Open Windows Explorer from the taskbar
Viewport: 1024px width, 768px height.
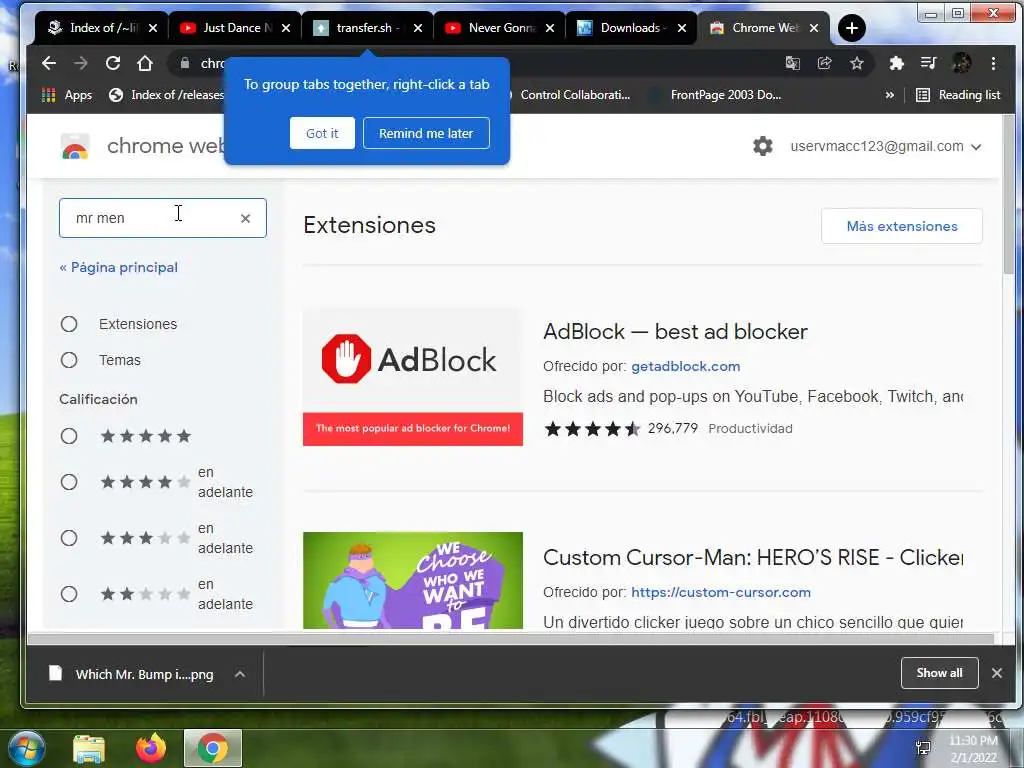[x=89, y=749]
